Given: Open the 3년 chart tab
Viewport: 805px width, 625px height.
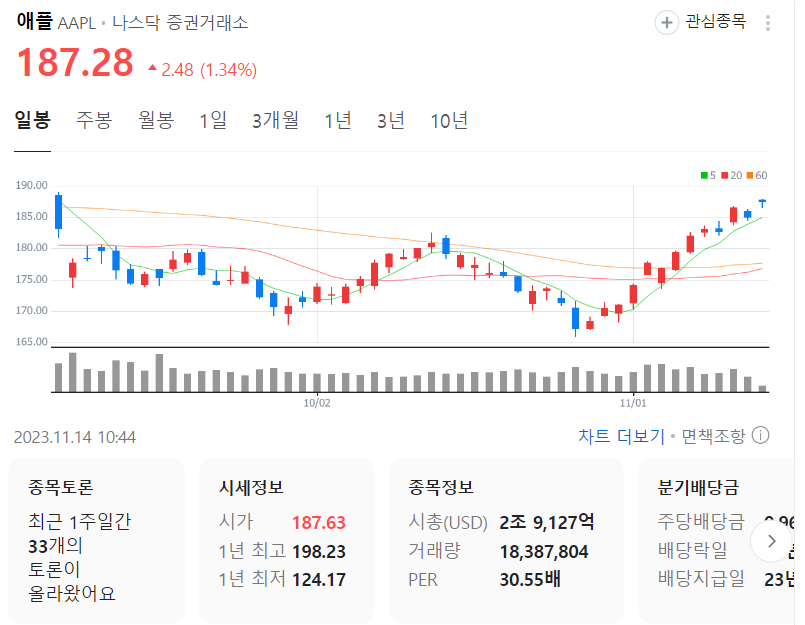Looking at the screenshot, I should (x=391, y=121).
